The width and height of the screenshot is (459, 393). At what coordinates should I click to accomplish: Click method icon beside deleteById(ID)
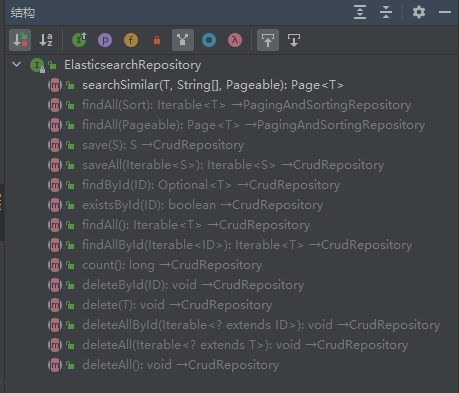(55, 285)
